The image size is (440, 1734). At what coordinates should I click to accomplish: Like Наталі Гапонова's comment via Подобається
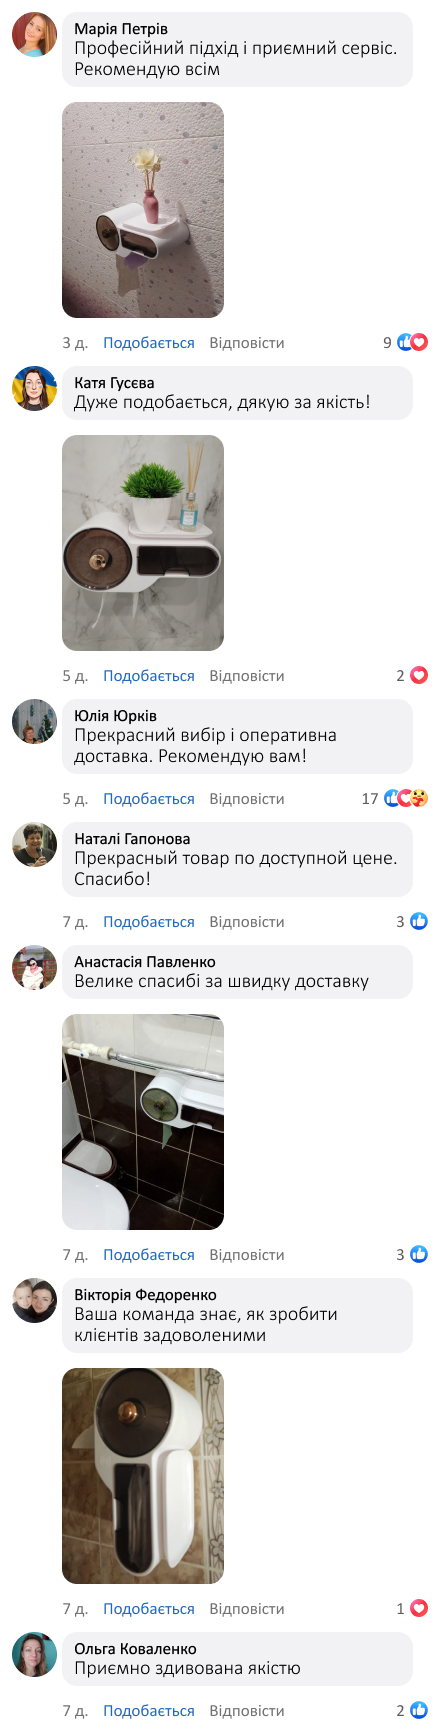[149, 922]
